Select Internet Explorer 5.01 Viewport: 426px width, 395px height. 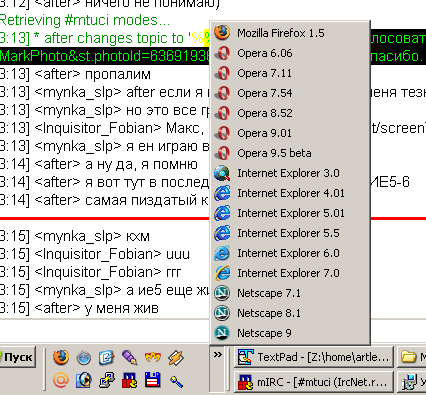tap(290, 213)
